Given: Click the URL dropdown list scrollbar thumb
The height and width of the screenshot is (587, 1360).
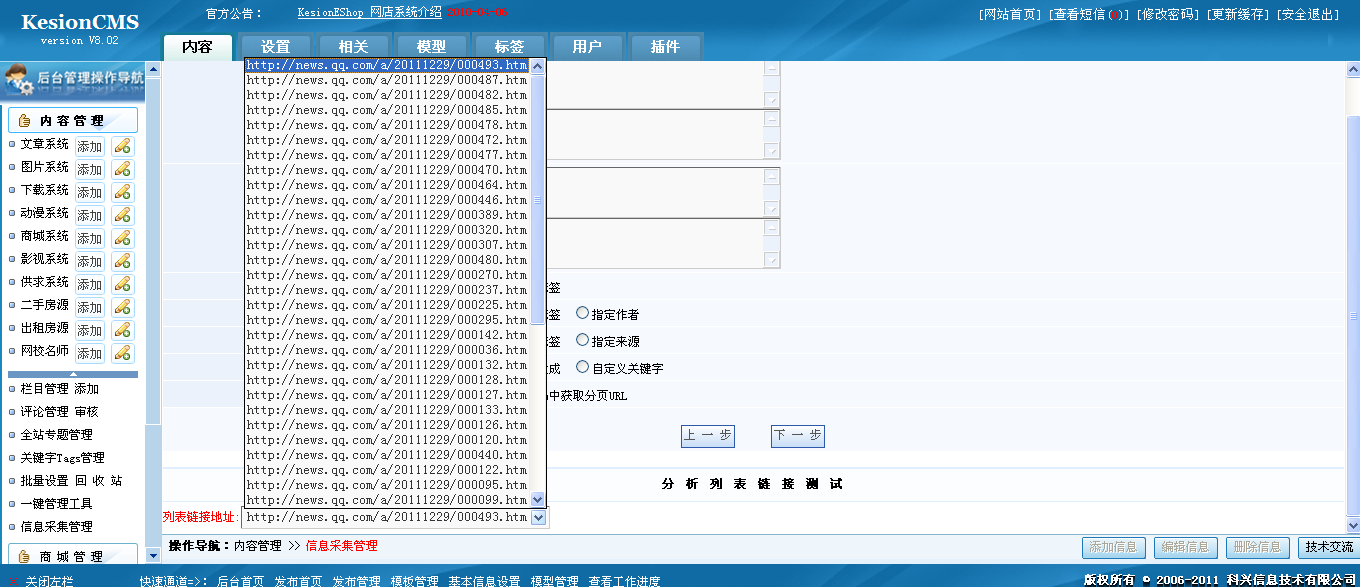Looking at the screenshot, I should (x=538, y=199).
